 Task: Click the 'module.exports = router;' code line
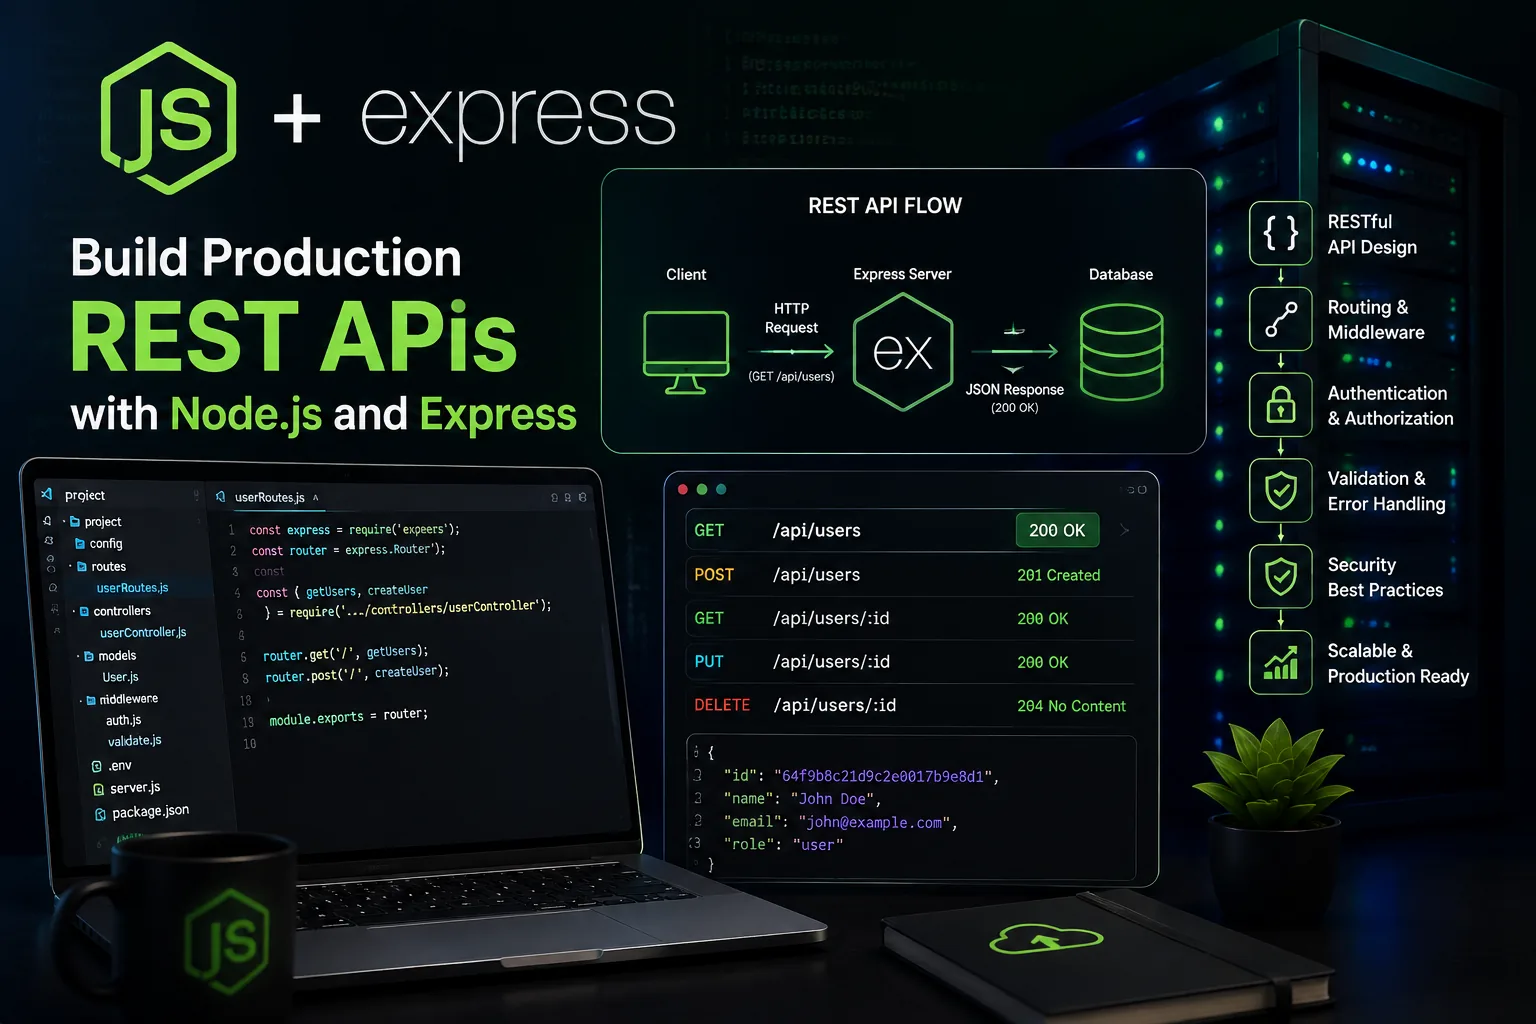(x=348, y=716)
